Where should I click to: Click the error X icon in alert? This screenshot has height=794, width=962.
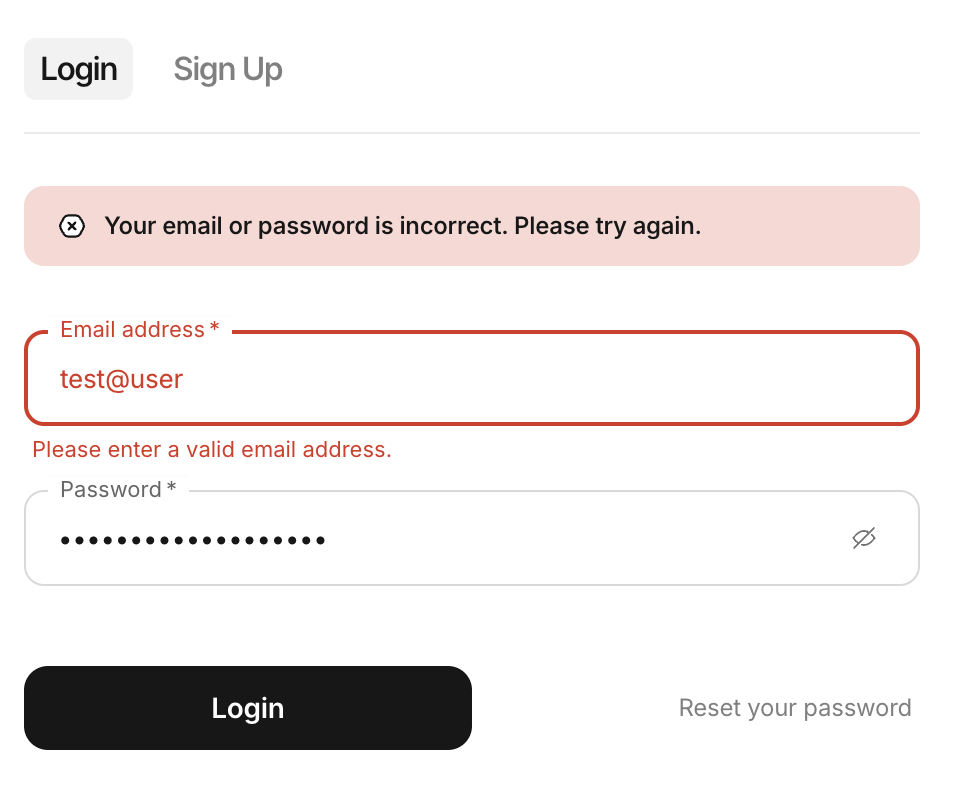[x=72, y=226]
